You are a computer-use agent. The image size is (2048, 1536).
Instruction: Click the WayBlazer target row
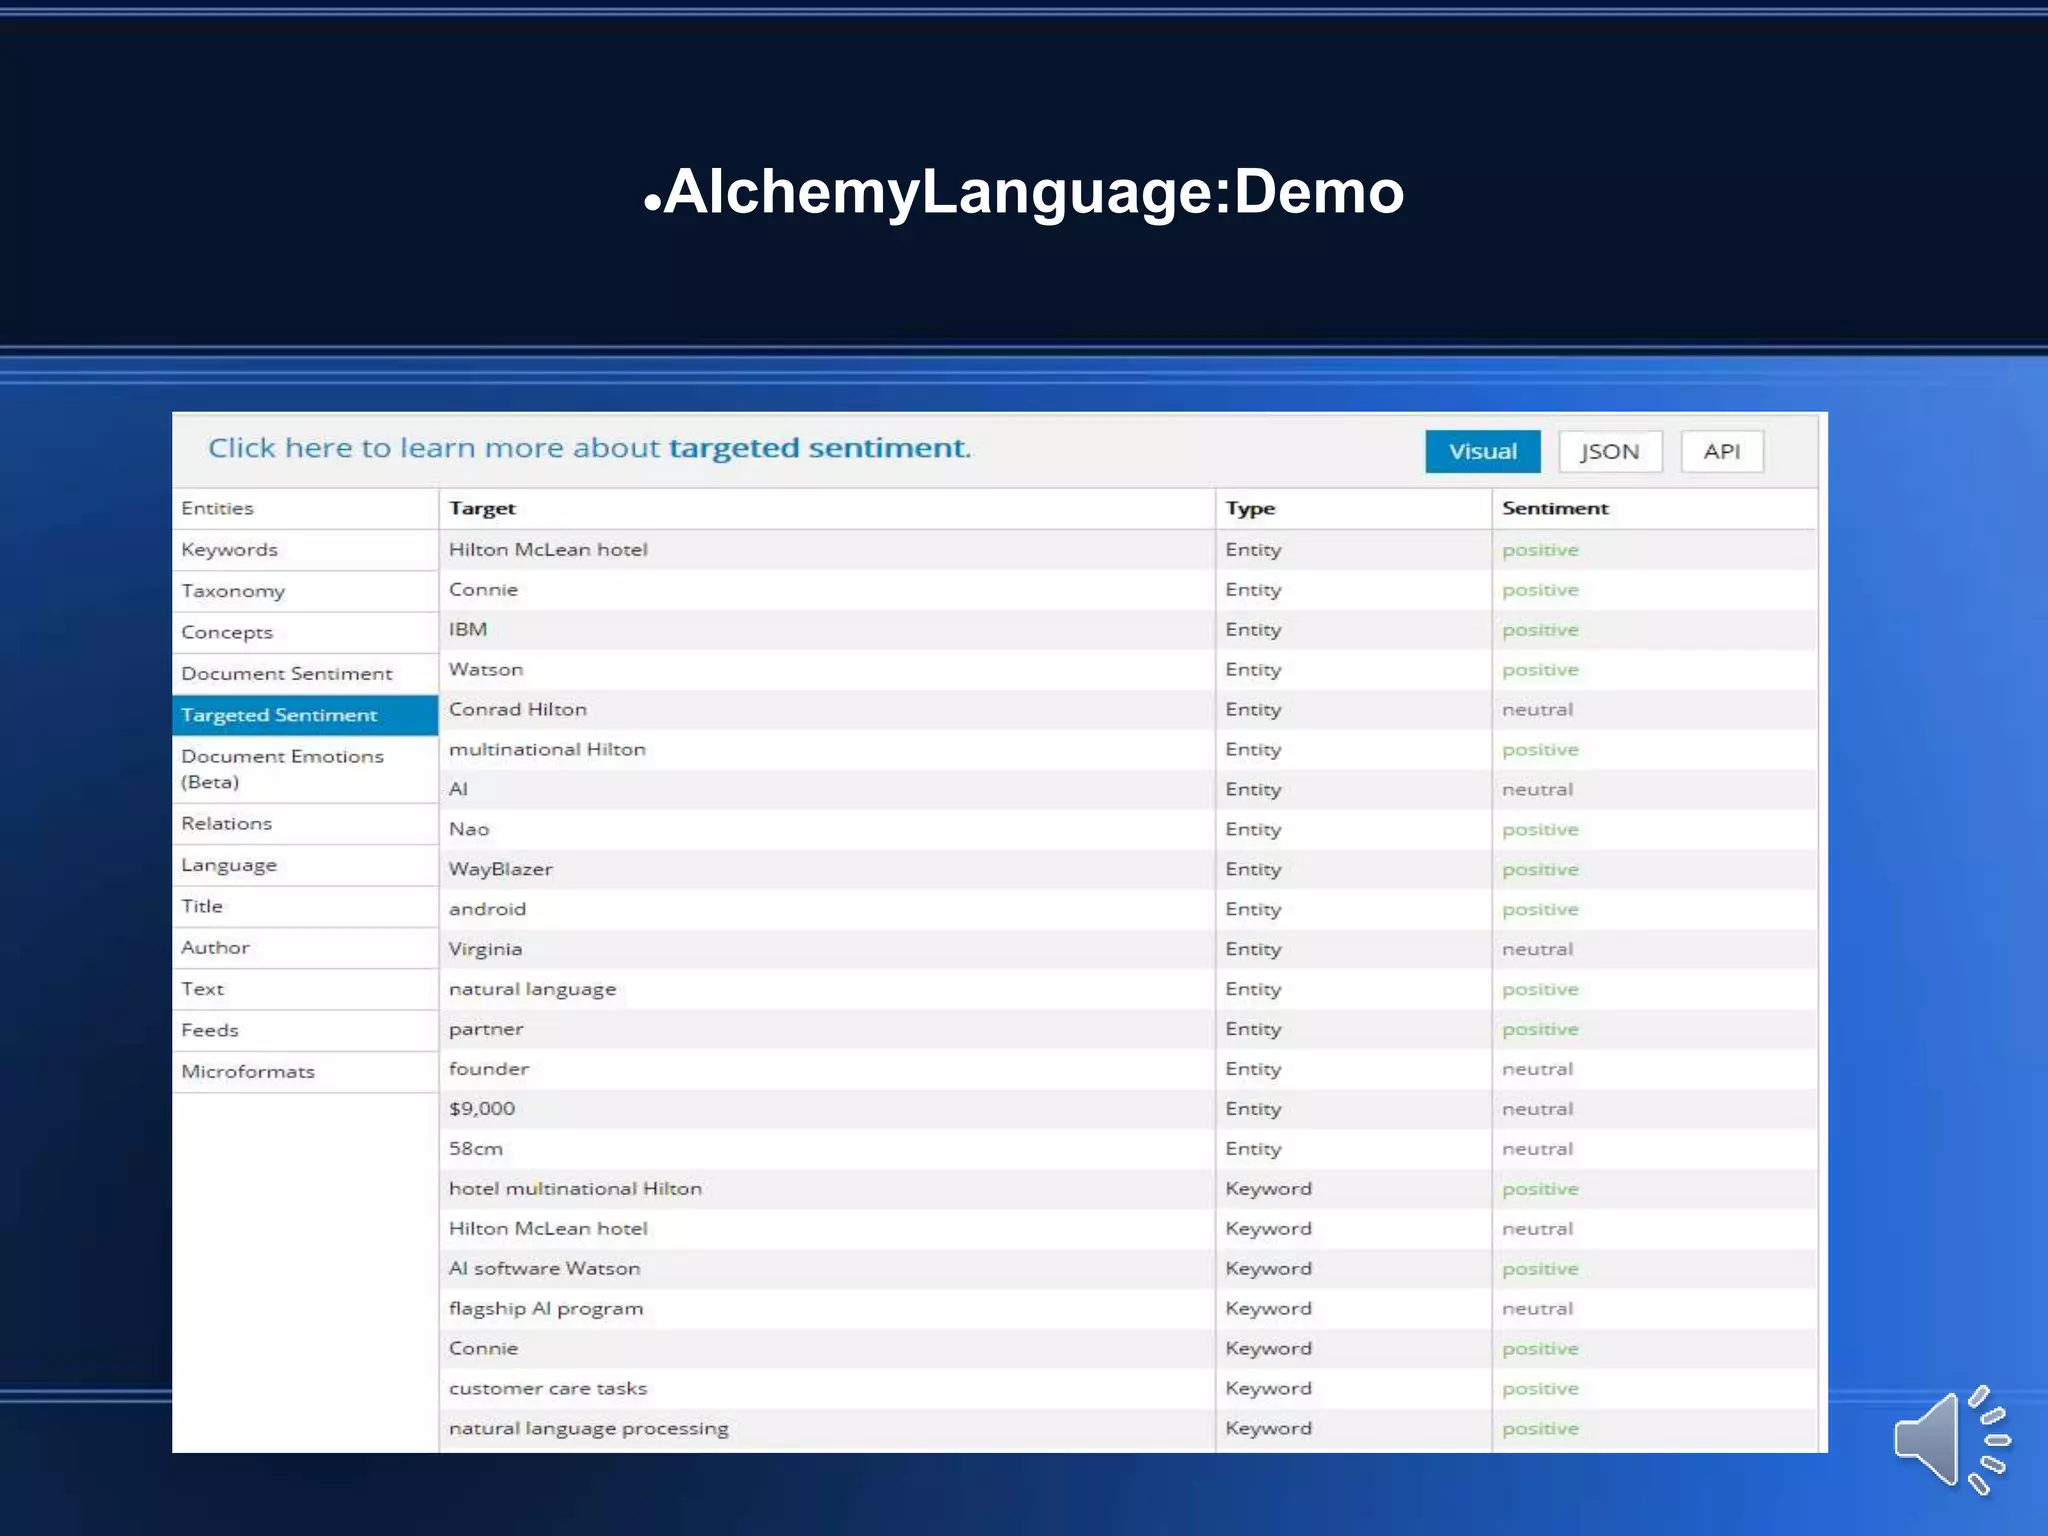click(501, 869)
